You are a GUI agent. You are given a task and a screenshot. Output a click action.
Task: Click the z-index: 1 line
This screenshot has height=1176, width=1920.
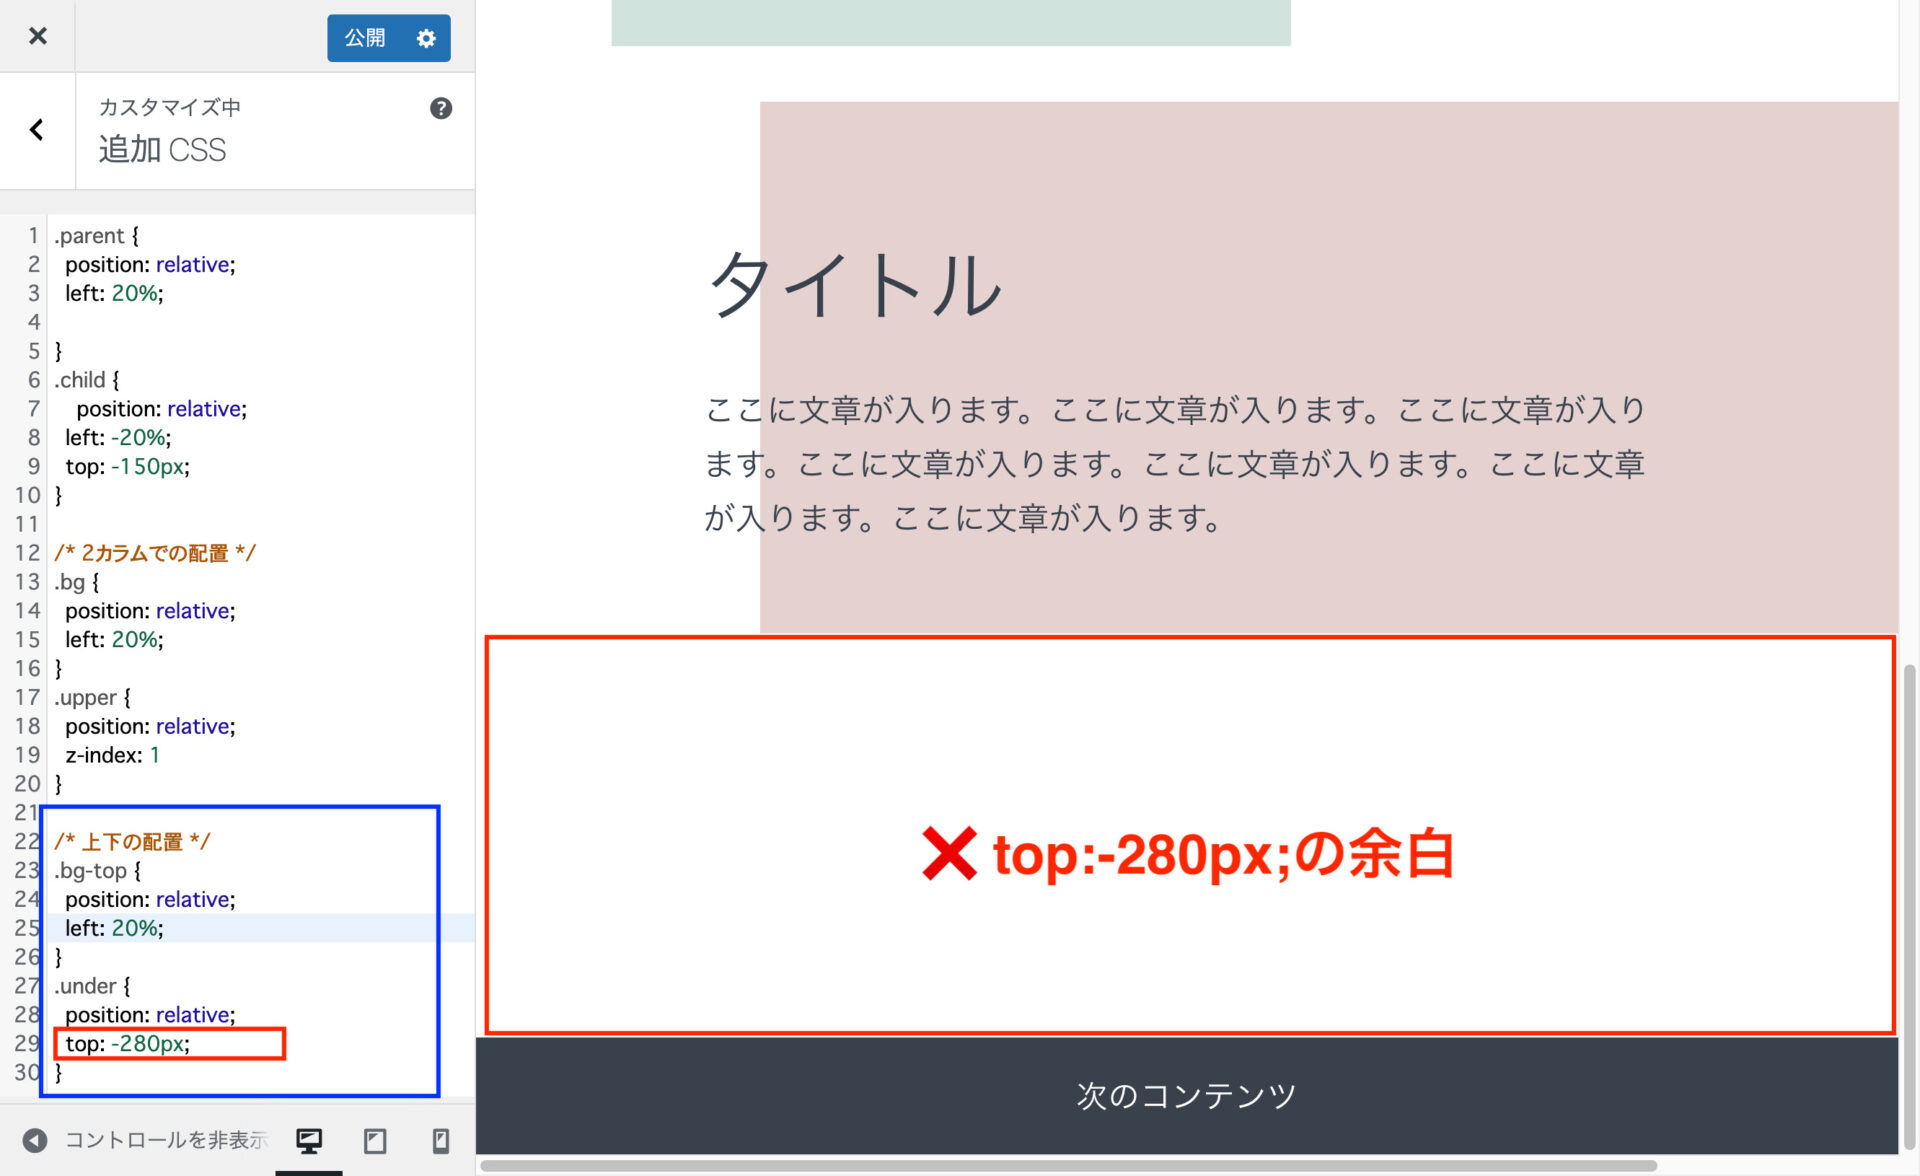pos(112,755)
